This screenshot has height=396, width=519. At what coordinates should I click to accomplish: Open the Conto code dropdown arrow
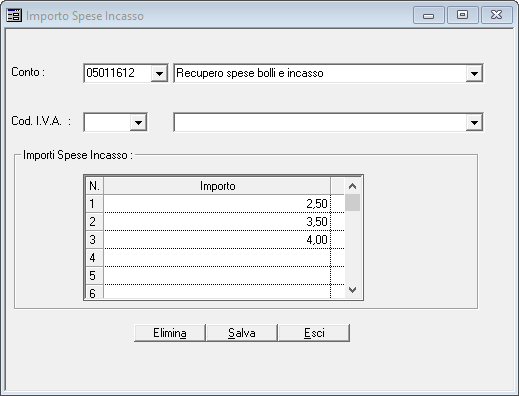point(159,73)
